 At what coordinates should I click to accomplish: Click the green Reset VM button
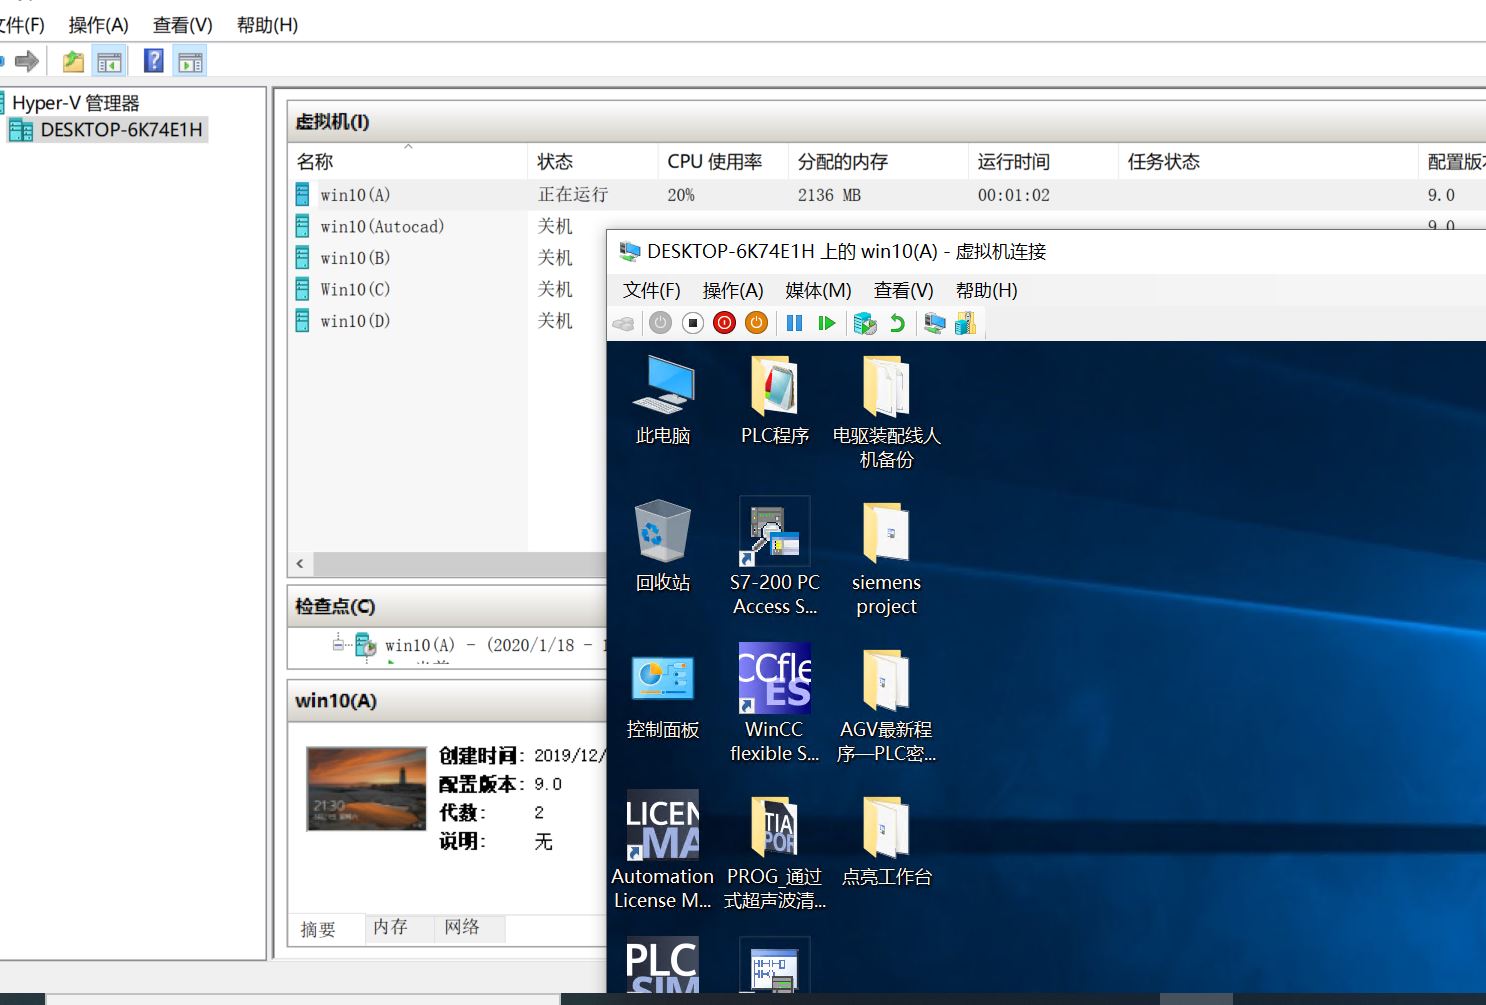pos(826,323)
